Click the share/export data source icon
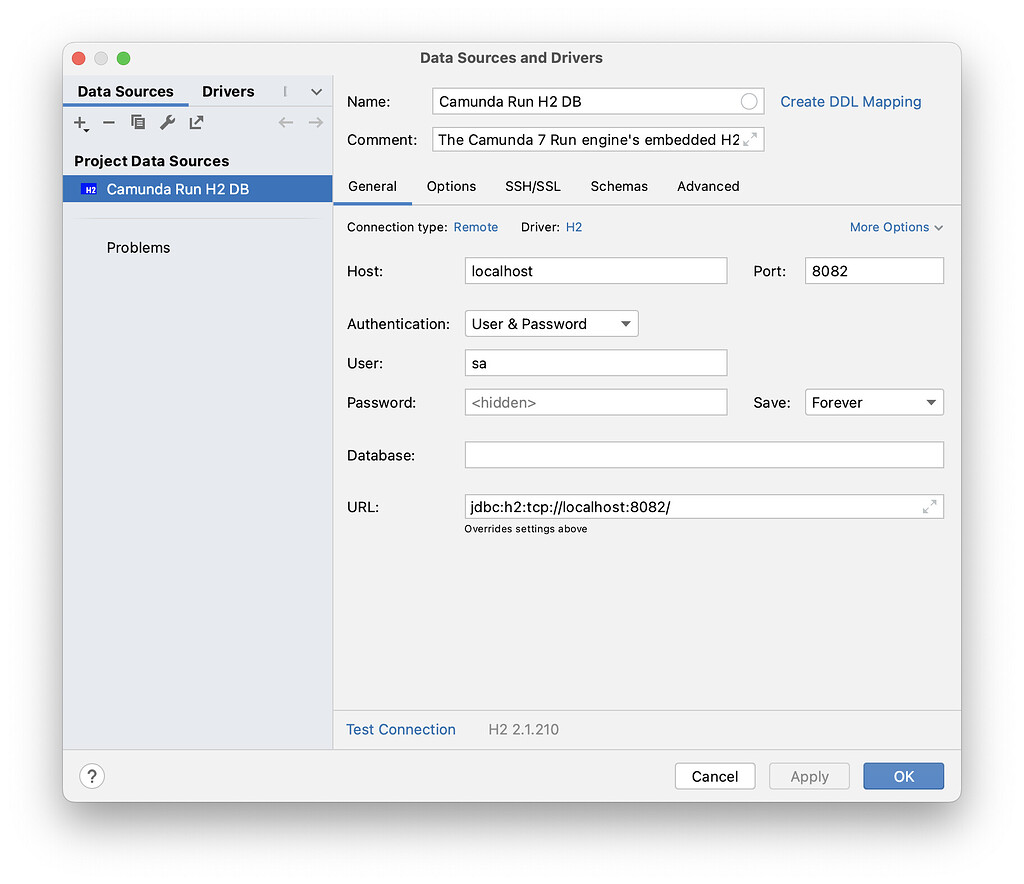The image size is (1024, 884). click(195, 122)
